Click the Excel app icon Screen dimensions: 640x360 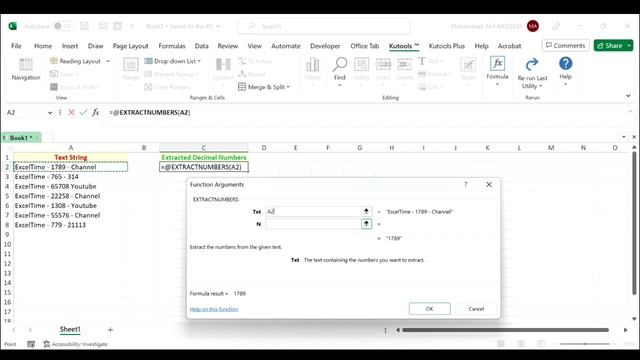[13, 26]
